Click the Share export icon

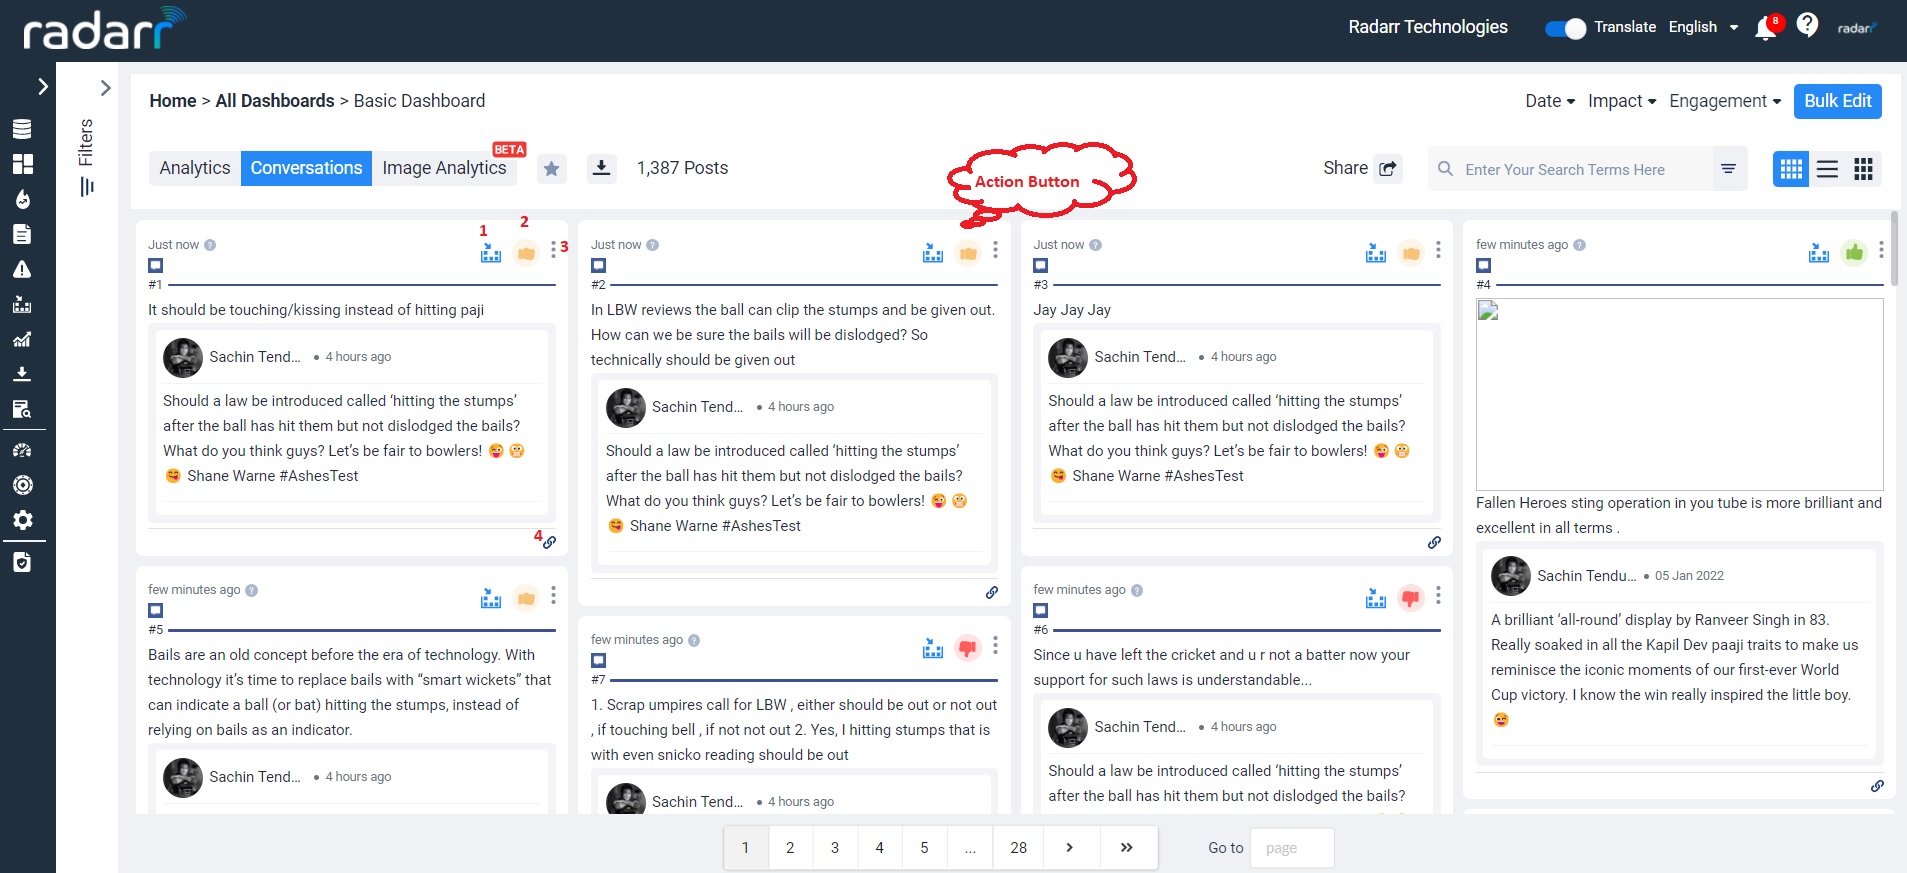click(x=1388, y=169)
